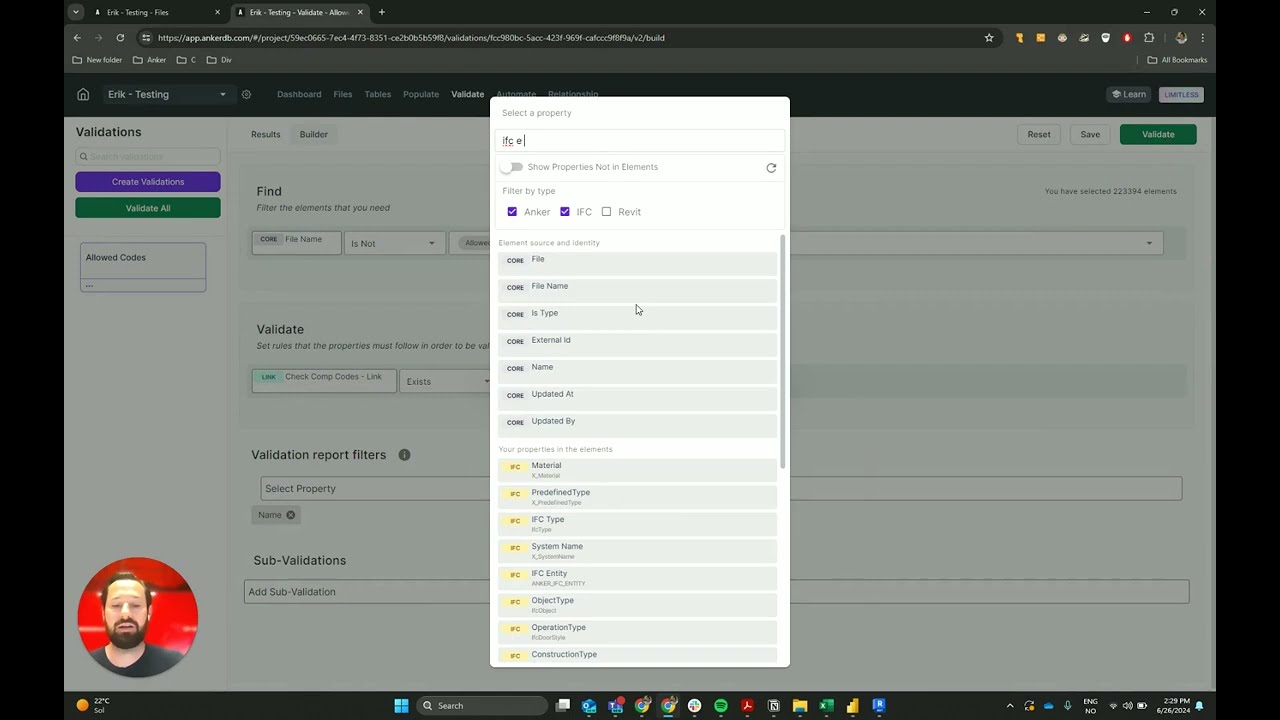Viewport: 1280px width, 720px height.
Task: Select the IFC Entity property
Action: 637,577
